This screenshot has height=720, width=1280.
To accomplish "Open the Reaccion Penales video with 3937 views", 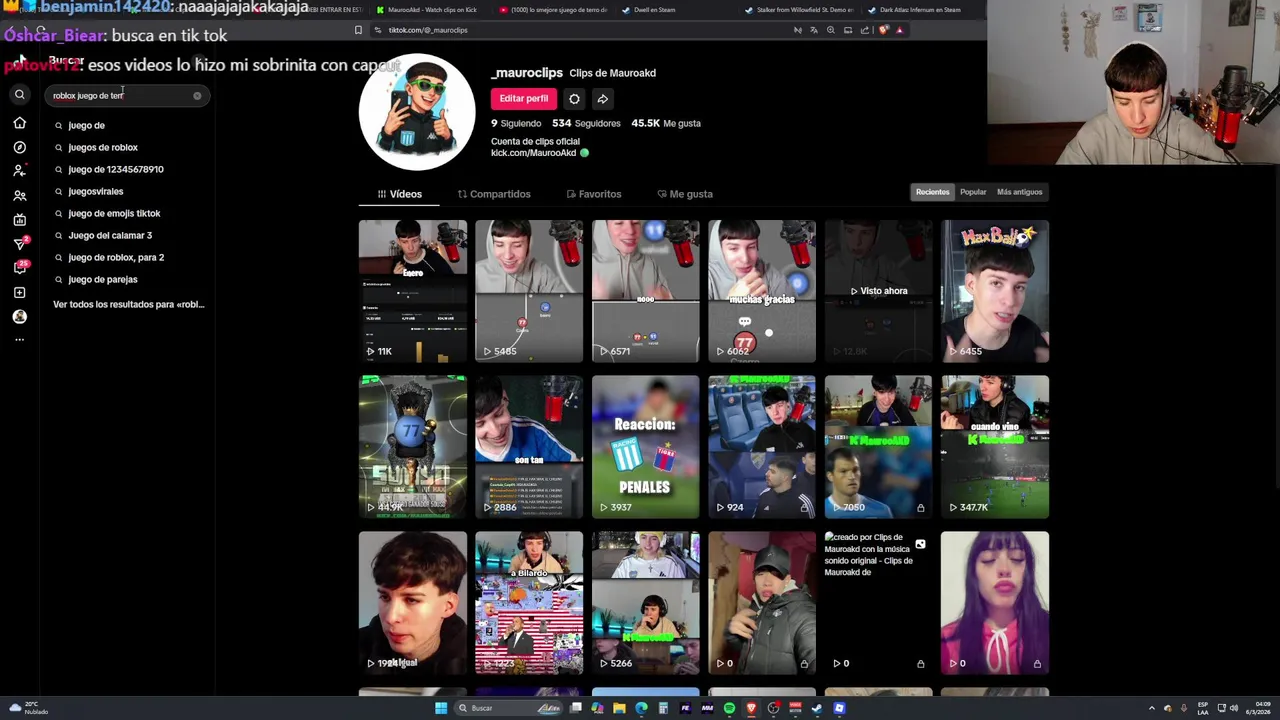I will pos(645,447).
